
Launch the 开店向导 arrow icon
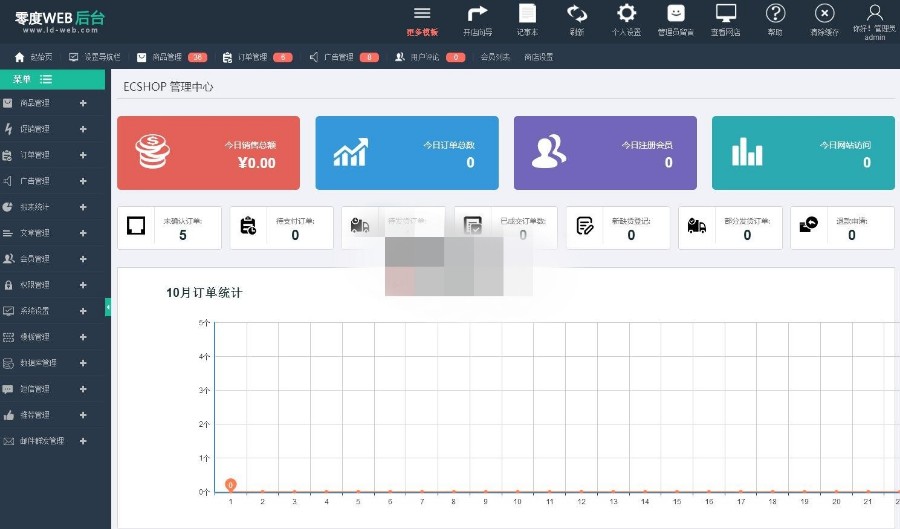click(477, 13)
